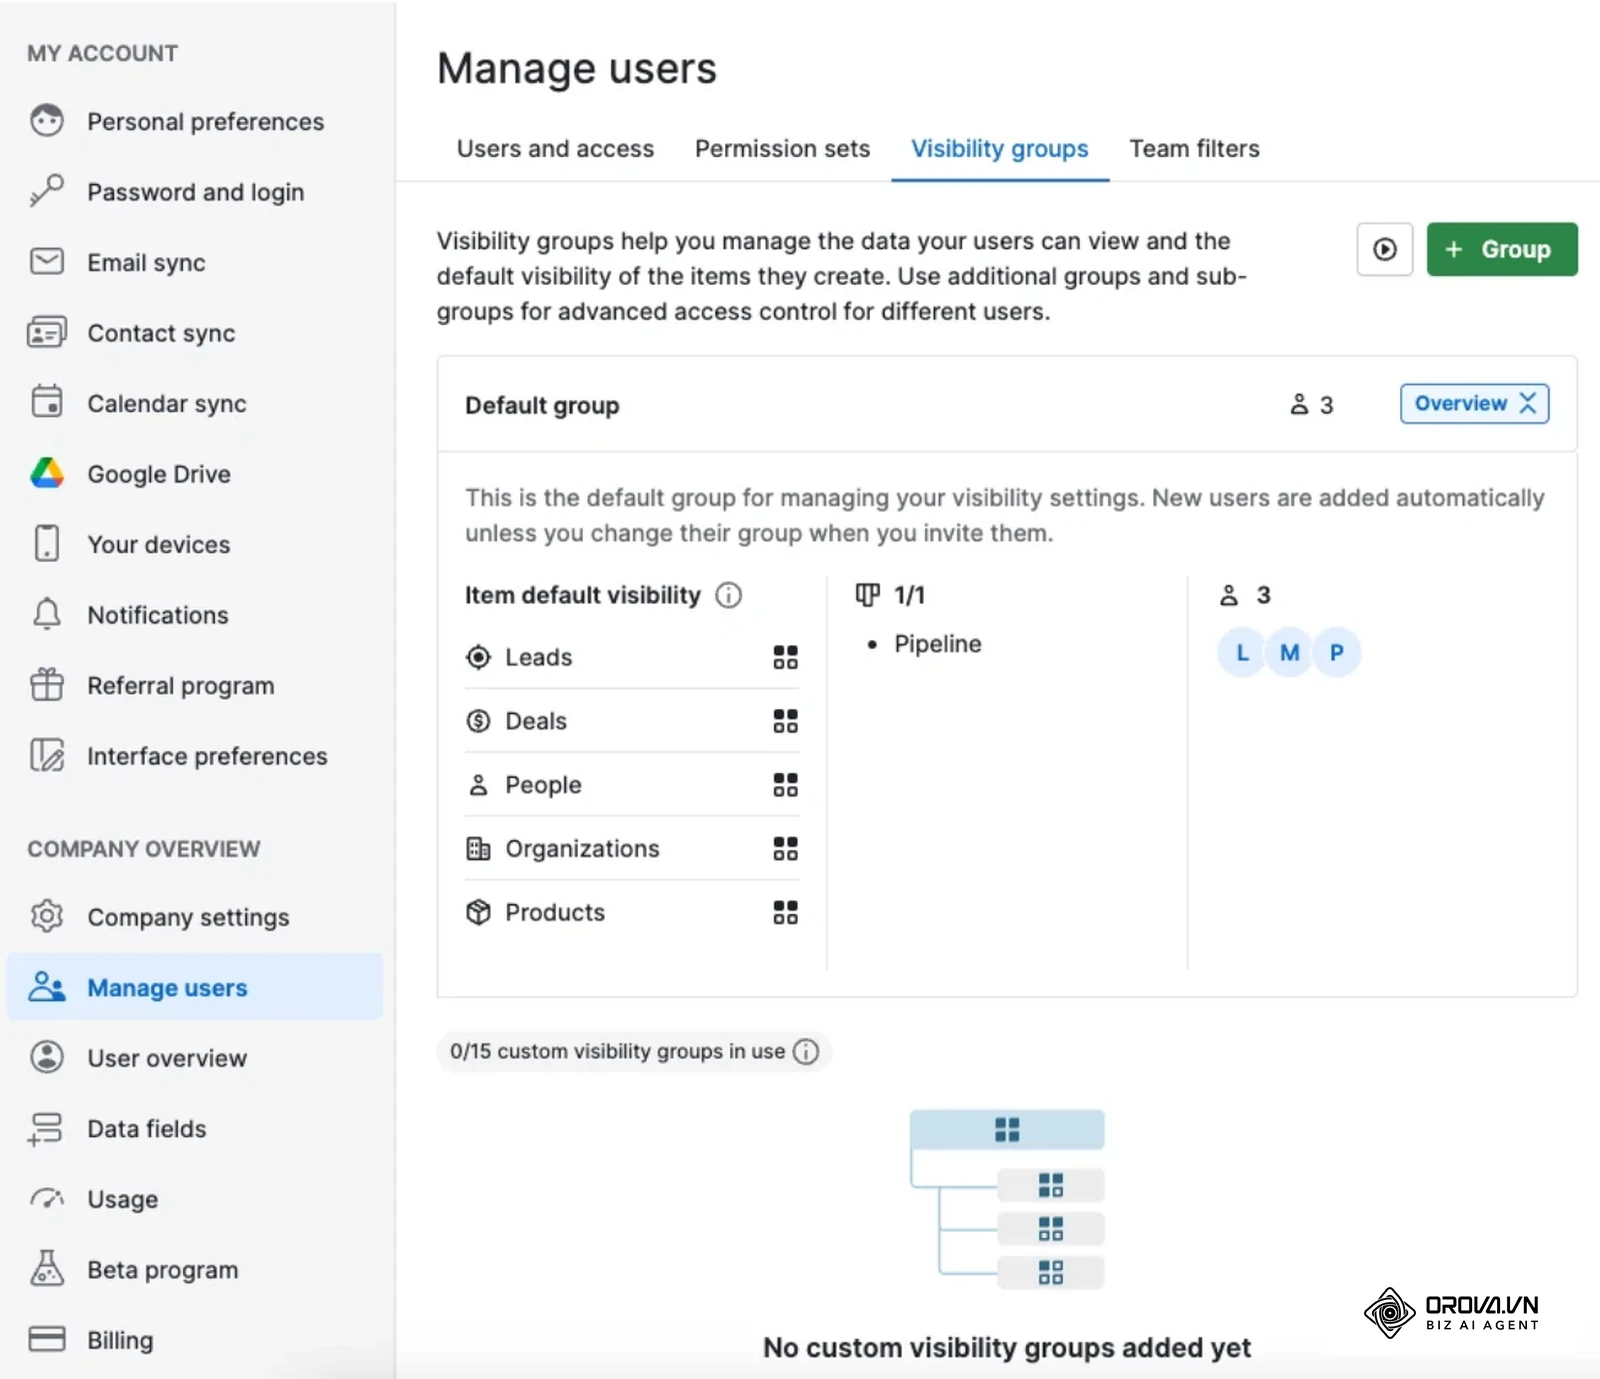This screenshot has width=1600, height=1379.
Task: Show info about custom visibility groups usage
Action: [x=805, y=1052]
